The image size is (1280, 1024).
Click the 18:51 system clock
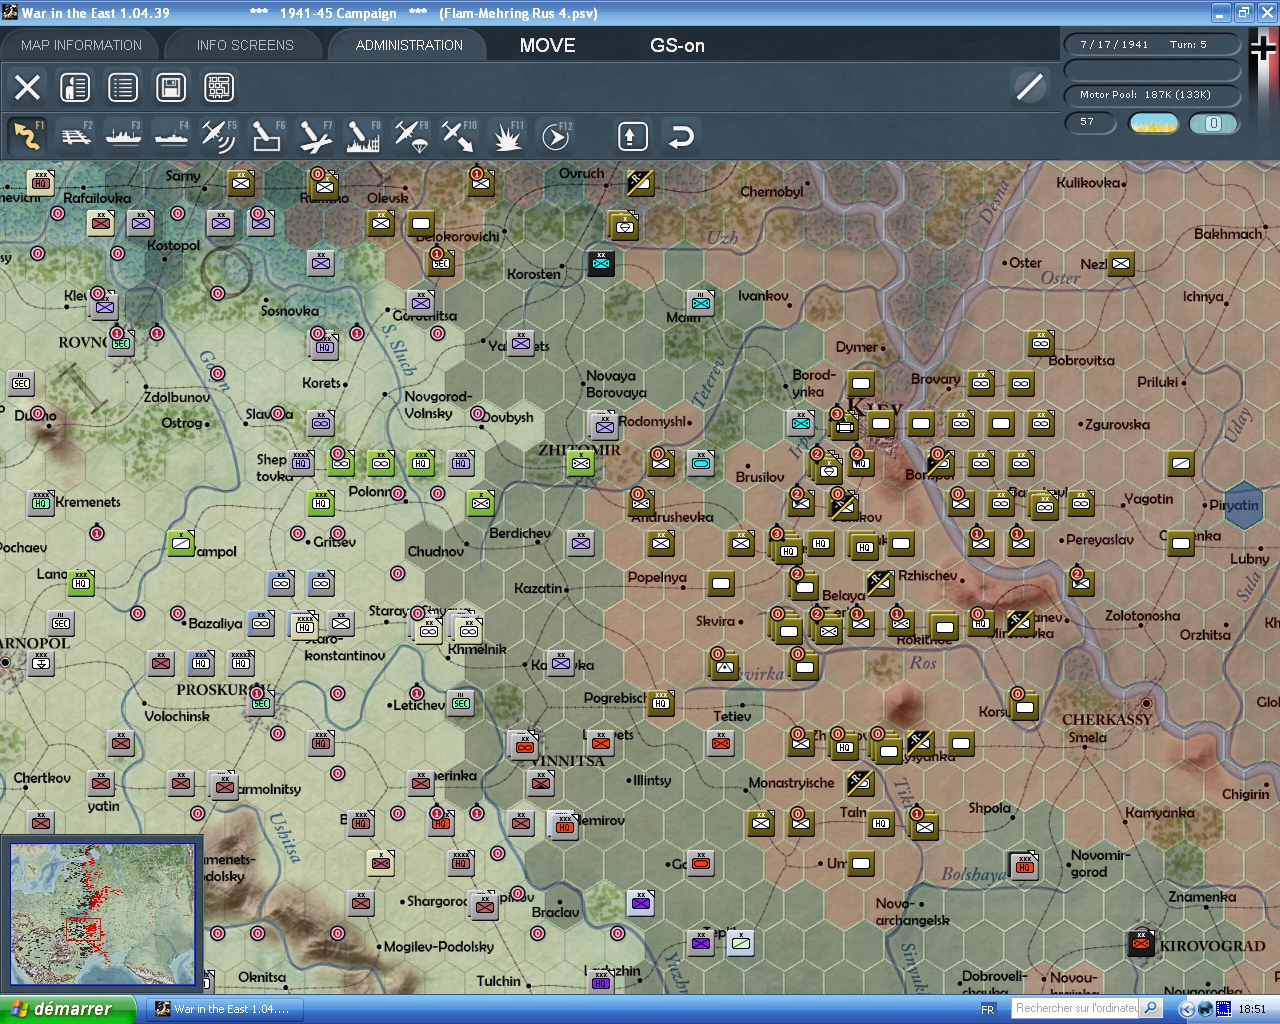[1252, 1009]
